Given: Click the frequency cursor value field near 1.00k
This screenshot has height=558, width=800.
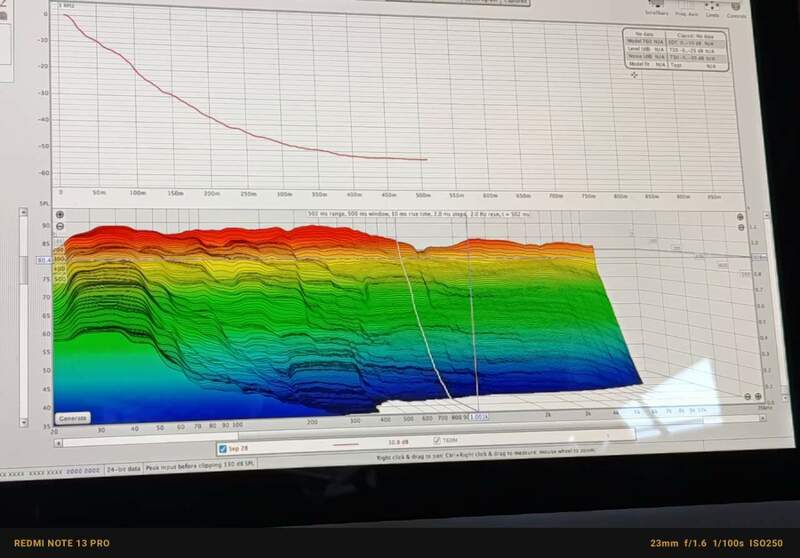Looking at the screenshot, I should (x=478, y=417).
